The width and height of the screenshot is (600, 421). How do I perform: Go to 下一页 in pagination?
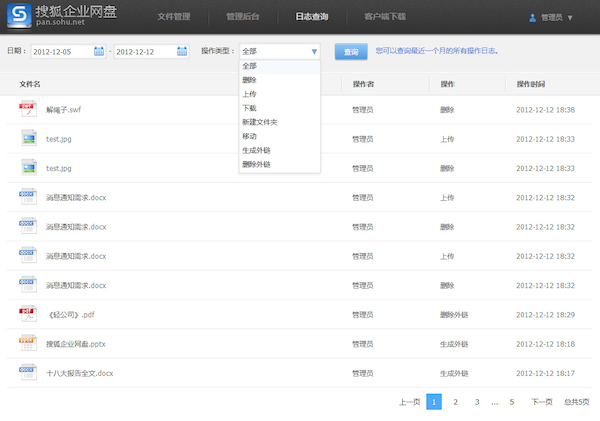[541, 402]
